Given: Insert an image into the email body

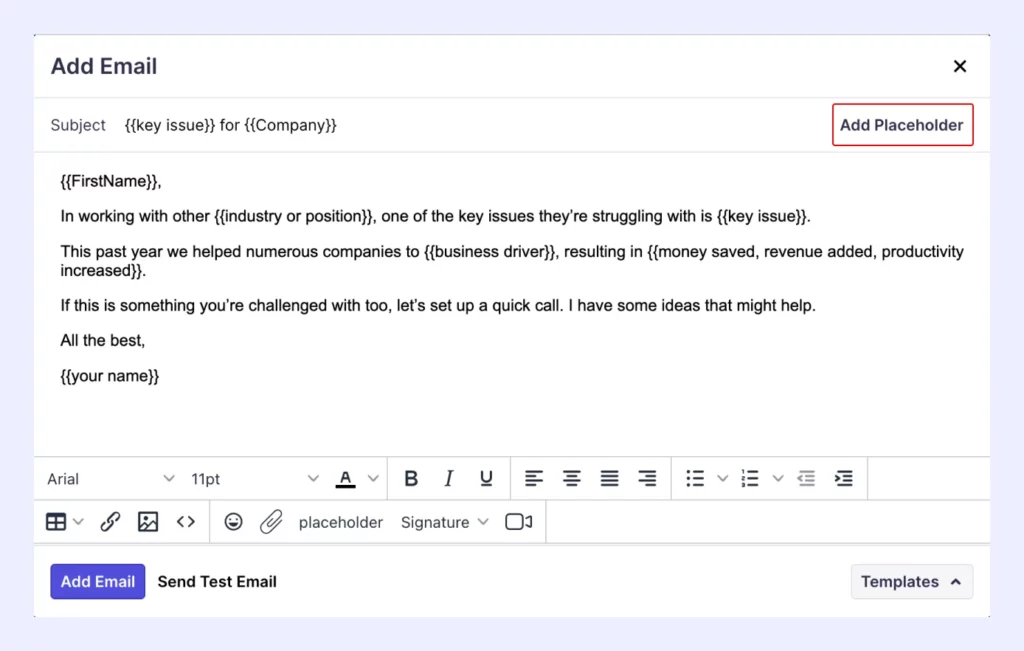Looking at the screenshot, I should (148, 521).
